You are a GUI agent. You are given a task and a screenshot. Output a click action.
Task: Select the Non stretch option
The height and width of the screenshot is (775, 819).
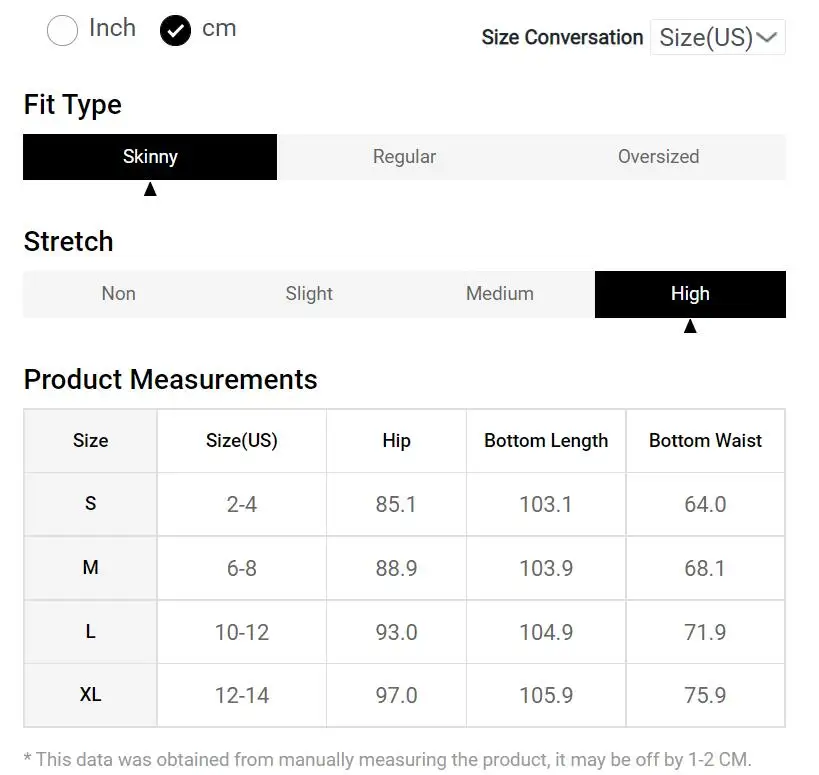(118, 294)
